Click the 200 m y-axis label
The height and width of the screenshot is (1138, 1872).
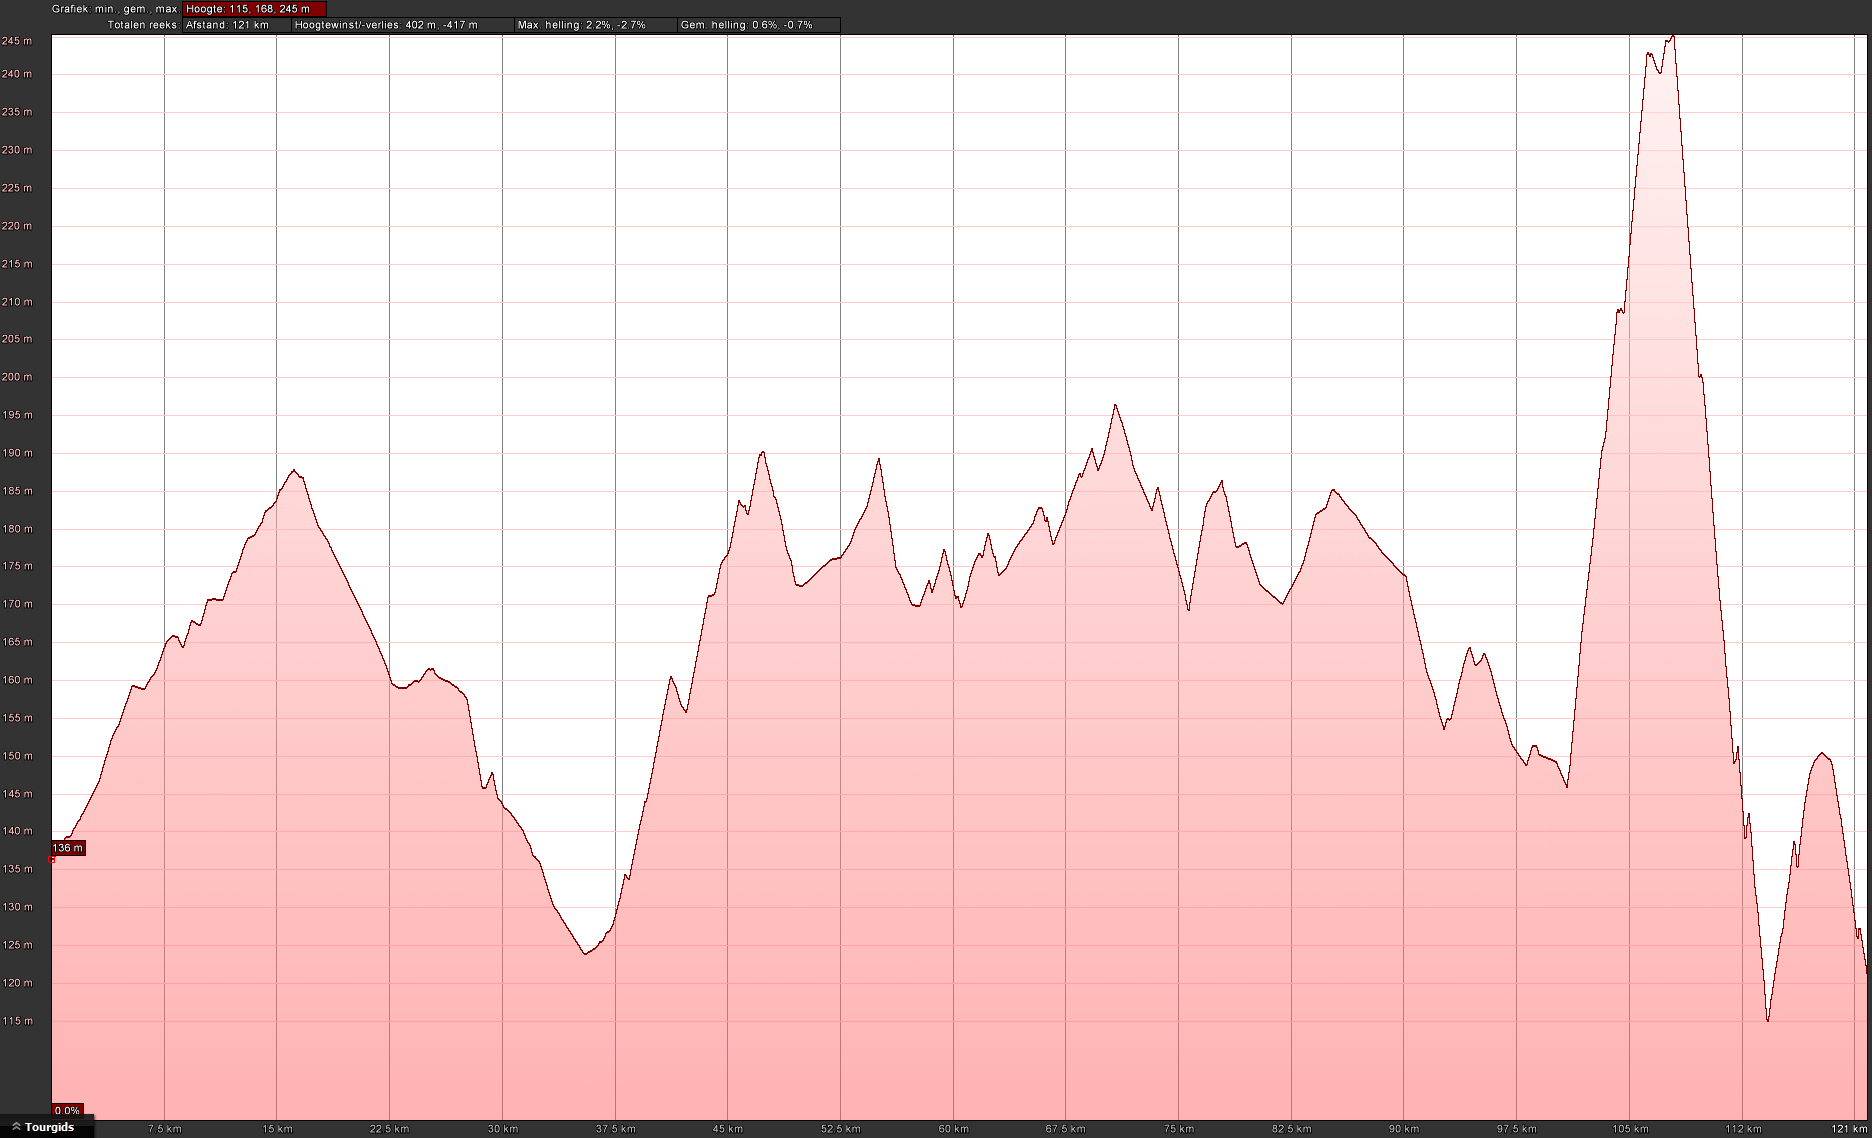click(x=17, y=377)
